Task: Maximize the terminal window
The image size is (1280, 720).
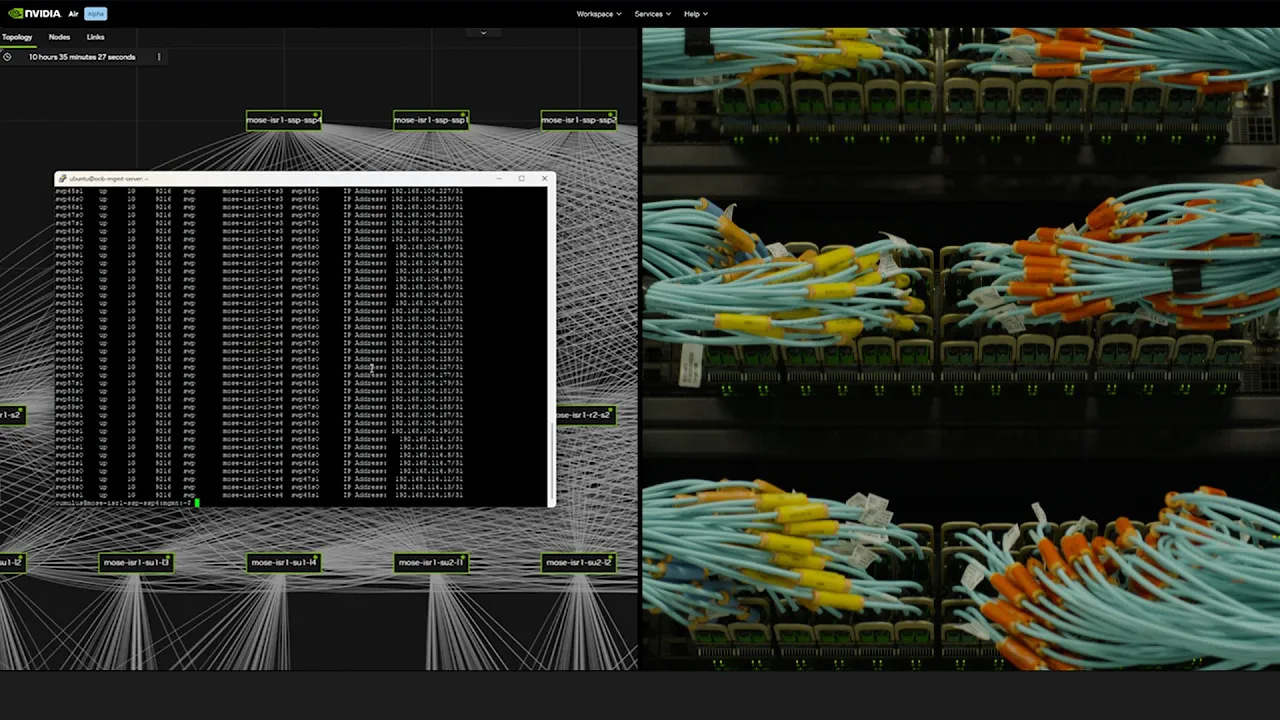Action: (x=521, y=179)
